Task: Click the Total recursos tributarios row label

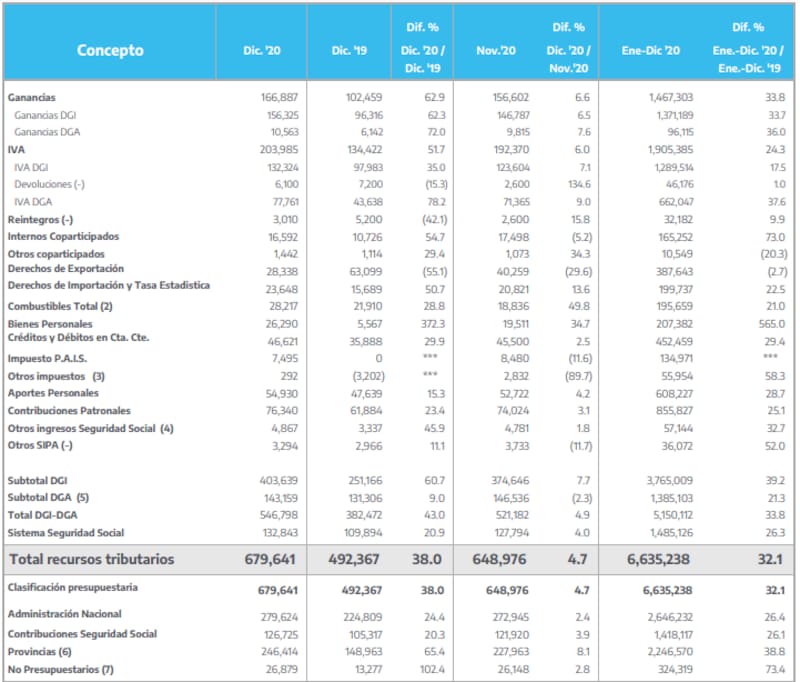Action: pyautogui.click(x=90, y=559)
